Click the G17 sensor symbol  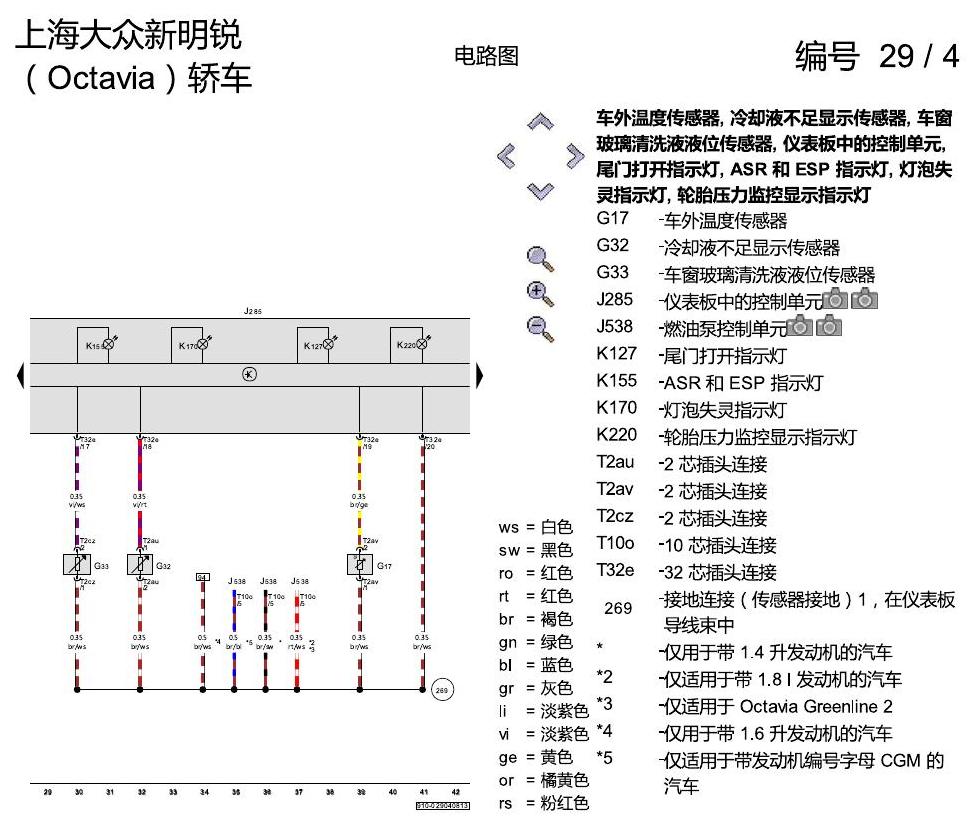point(359,564)
